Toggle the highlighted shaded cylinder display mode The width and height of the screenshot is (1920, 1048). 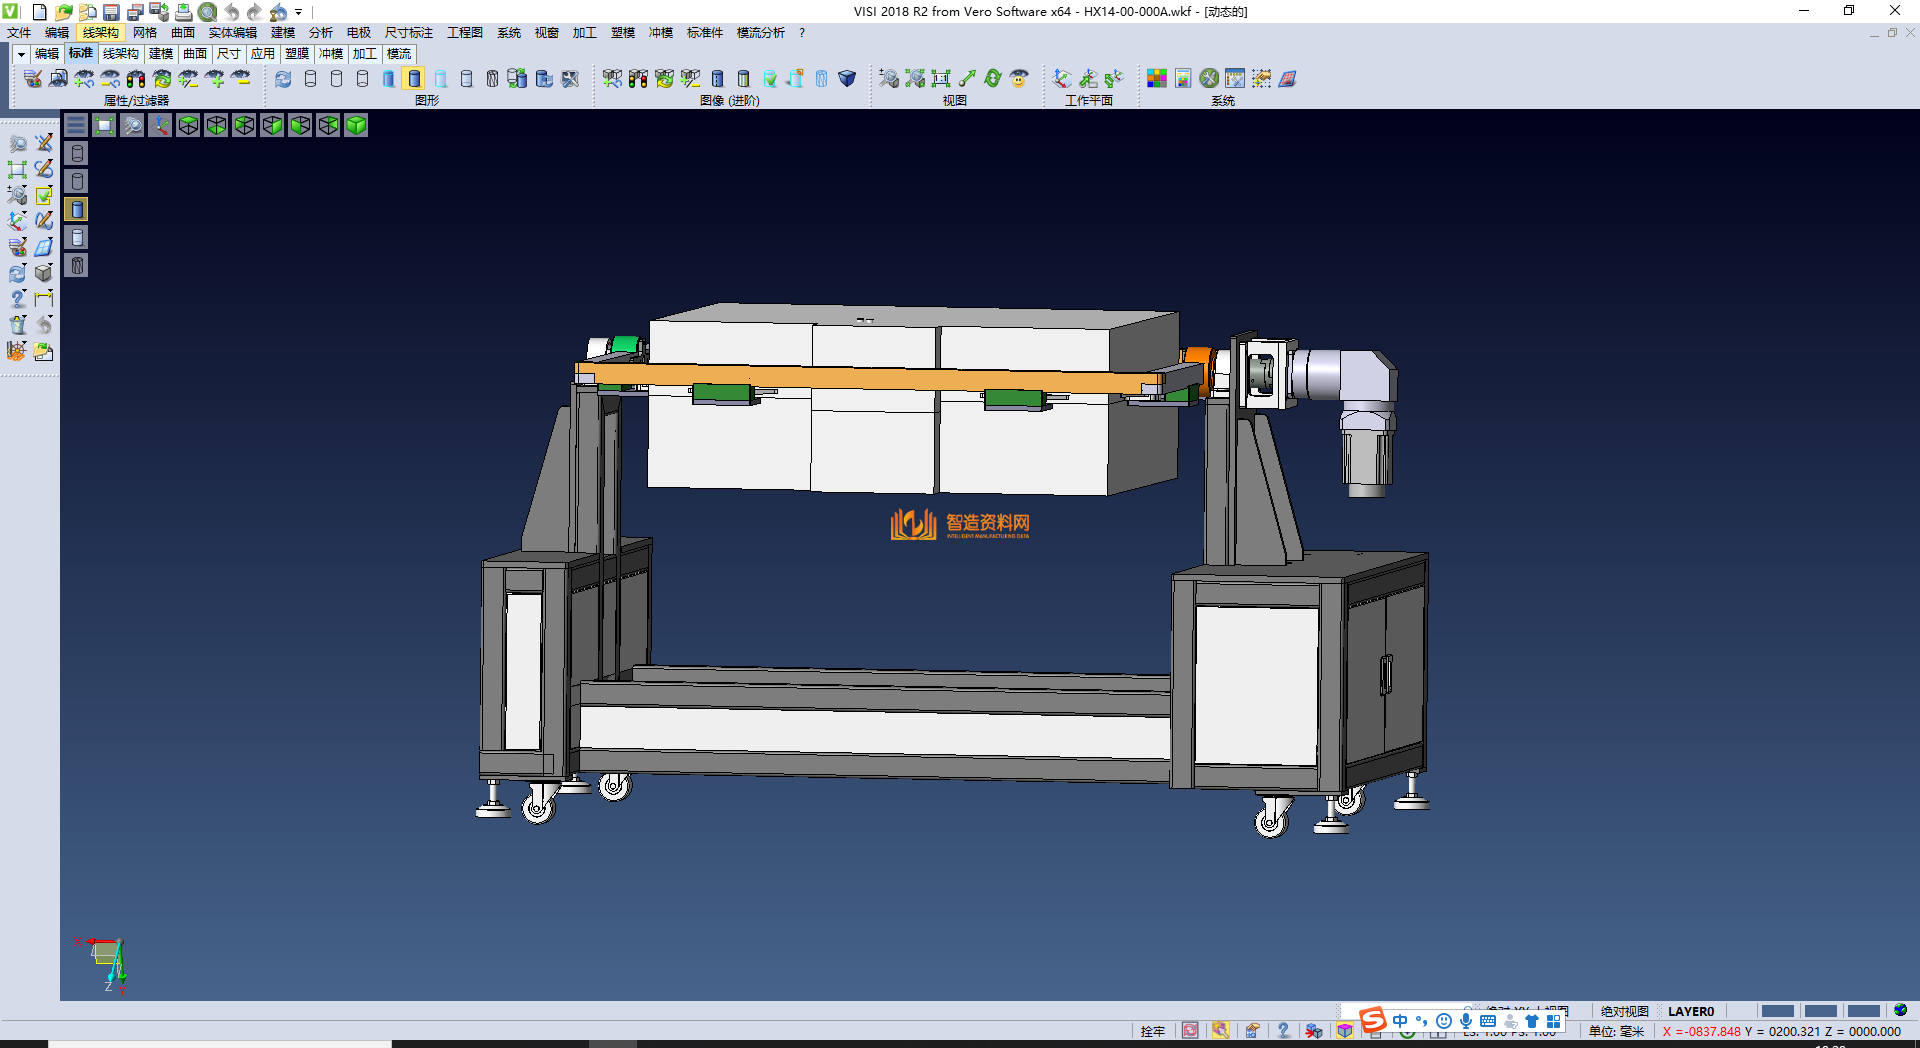[x=414, y=79]
